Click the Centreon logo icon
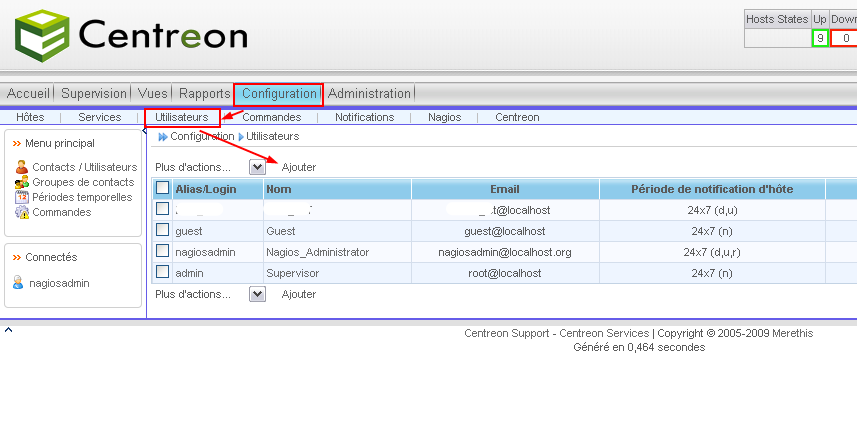 [42, 35]
